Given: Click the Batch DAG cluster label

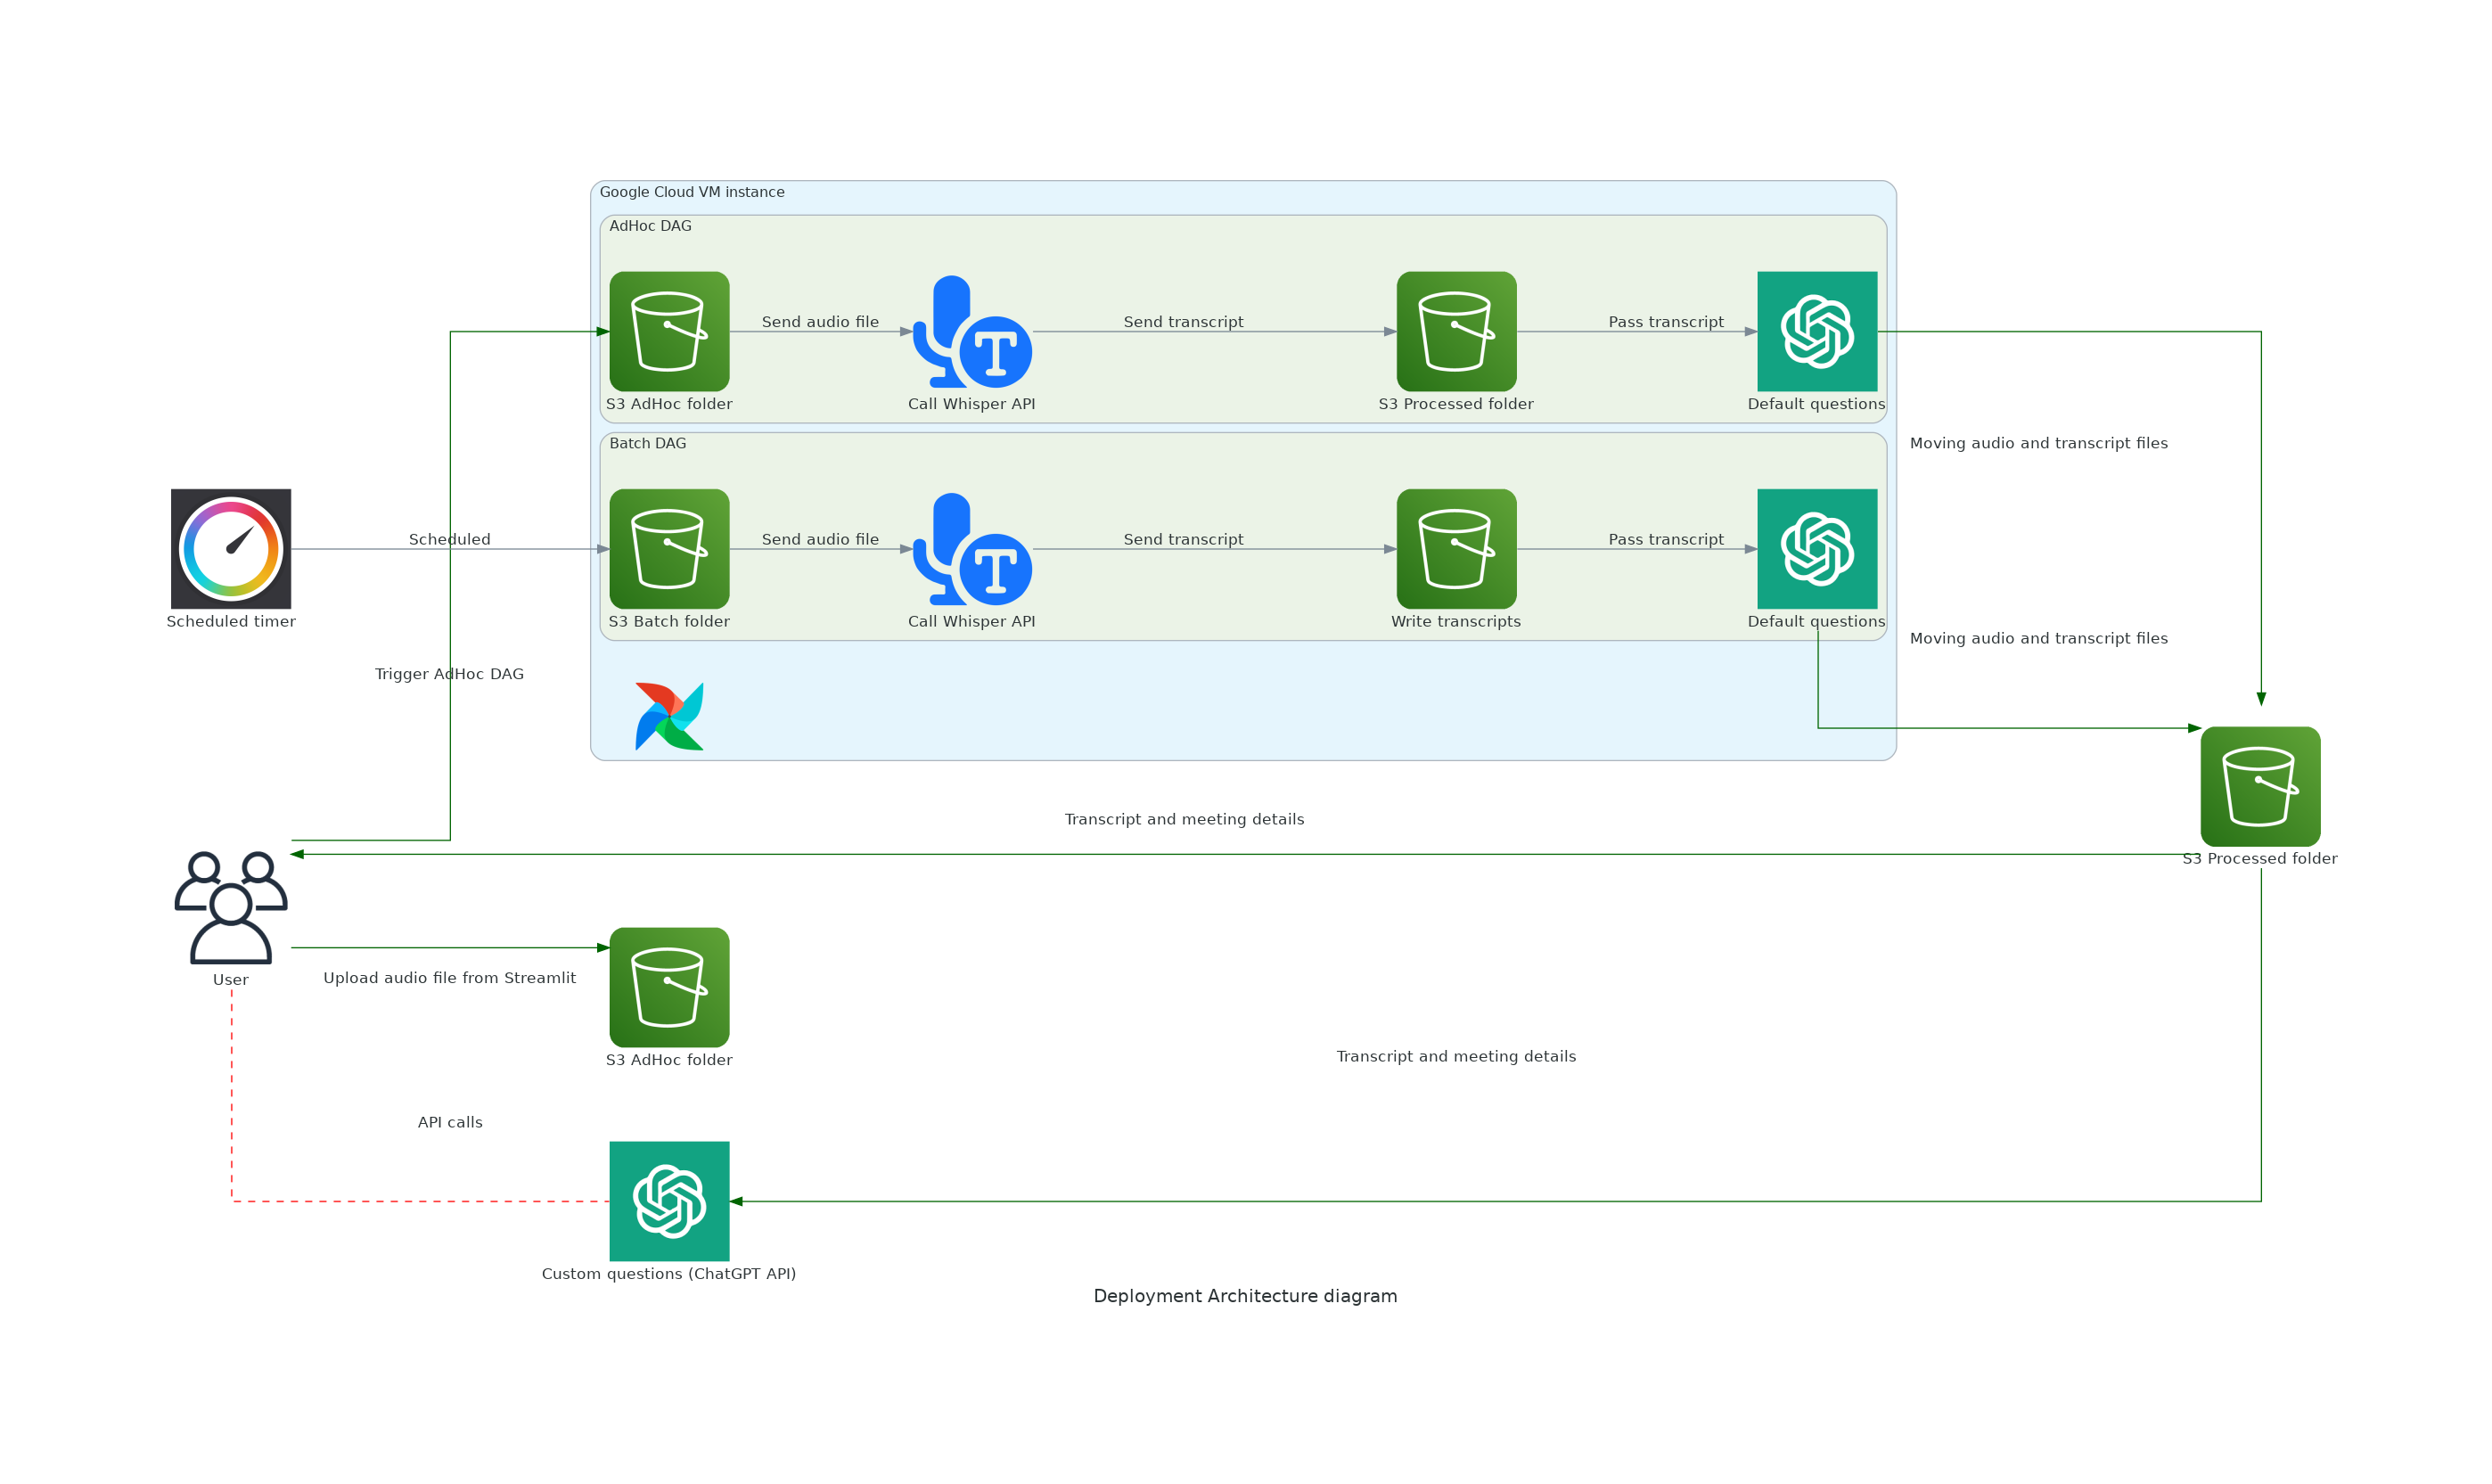Looking at the screenshot, I should [x=648, y=443].
